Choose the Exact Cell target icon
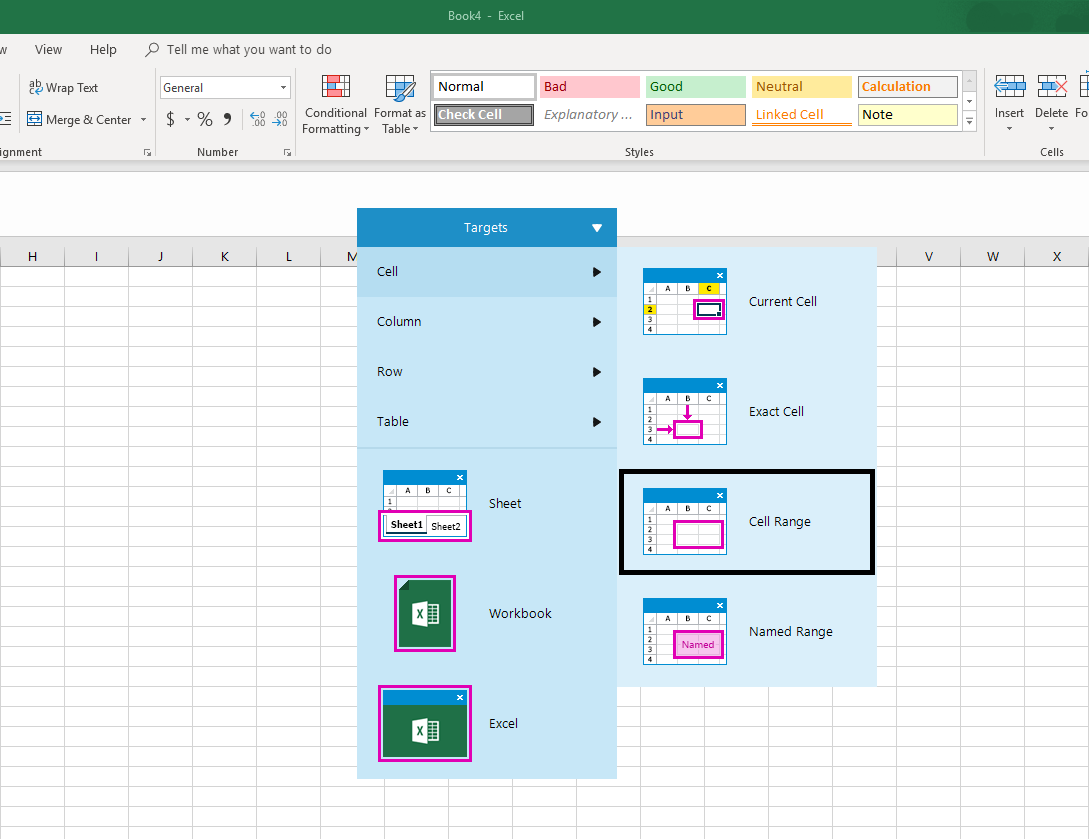Image resolution: width=1089 pixels, height=839 pixels. point(685,411)
